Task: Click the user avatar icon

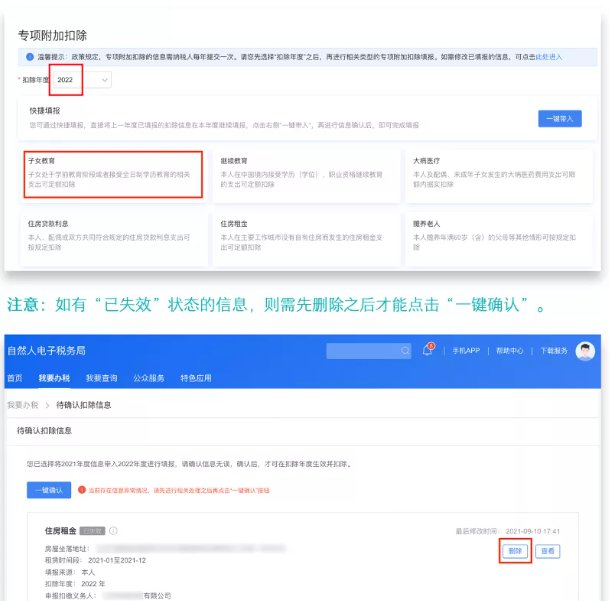Action: [x=585, y=351]
